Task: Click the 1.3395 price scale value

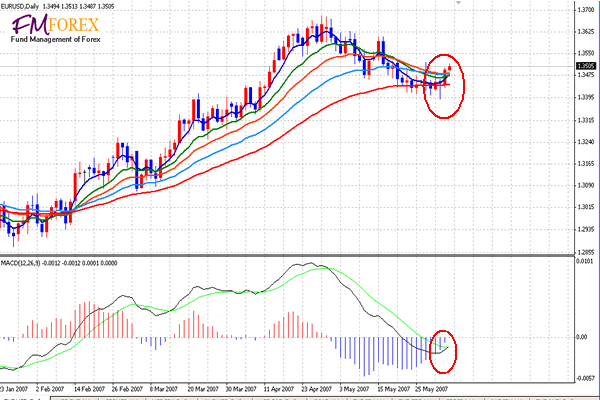Action: pos(586,98)
